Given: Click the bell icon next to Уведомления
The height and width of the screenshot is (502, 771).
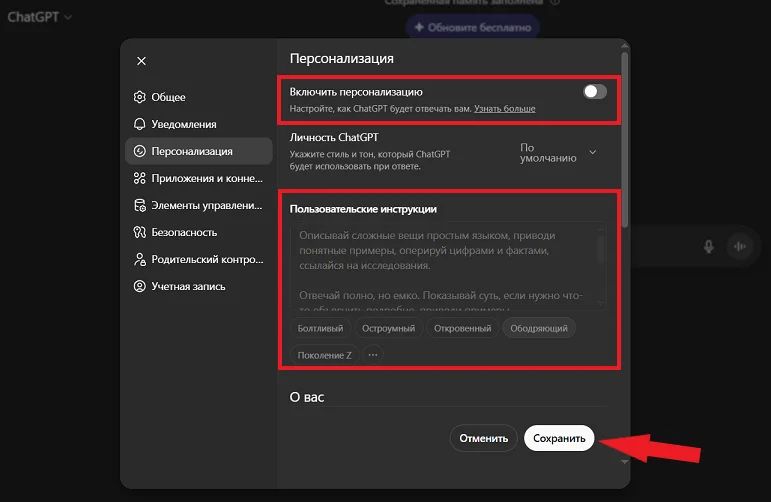Looking at the screenshot, I should (140, 124).
